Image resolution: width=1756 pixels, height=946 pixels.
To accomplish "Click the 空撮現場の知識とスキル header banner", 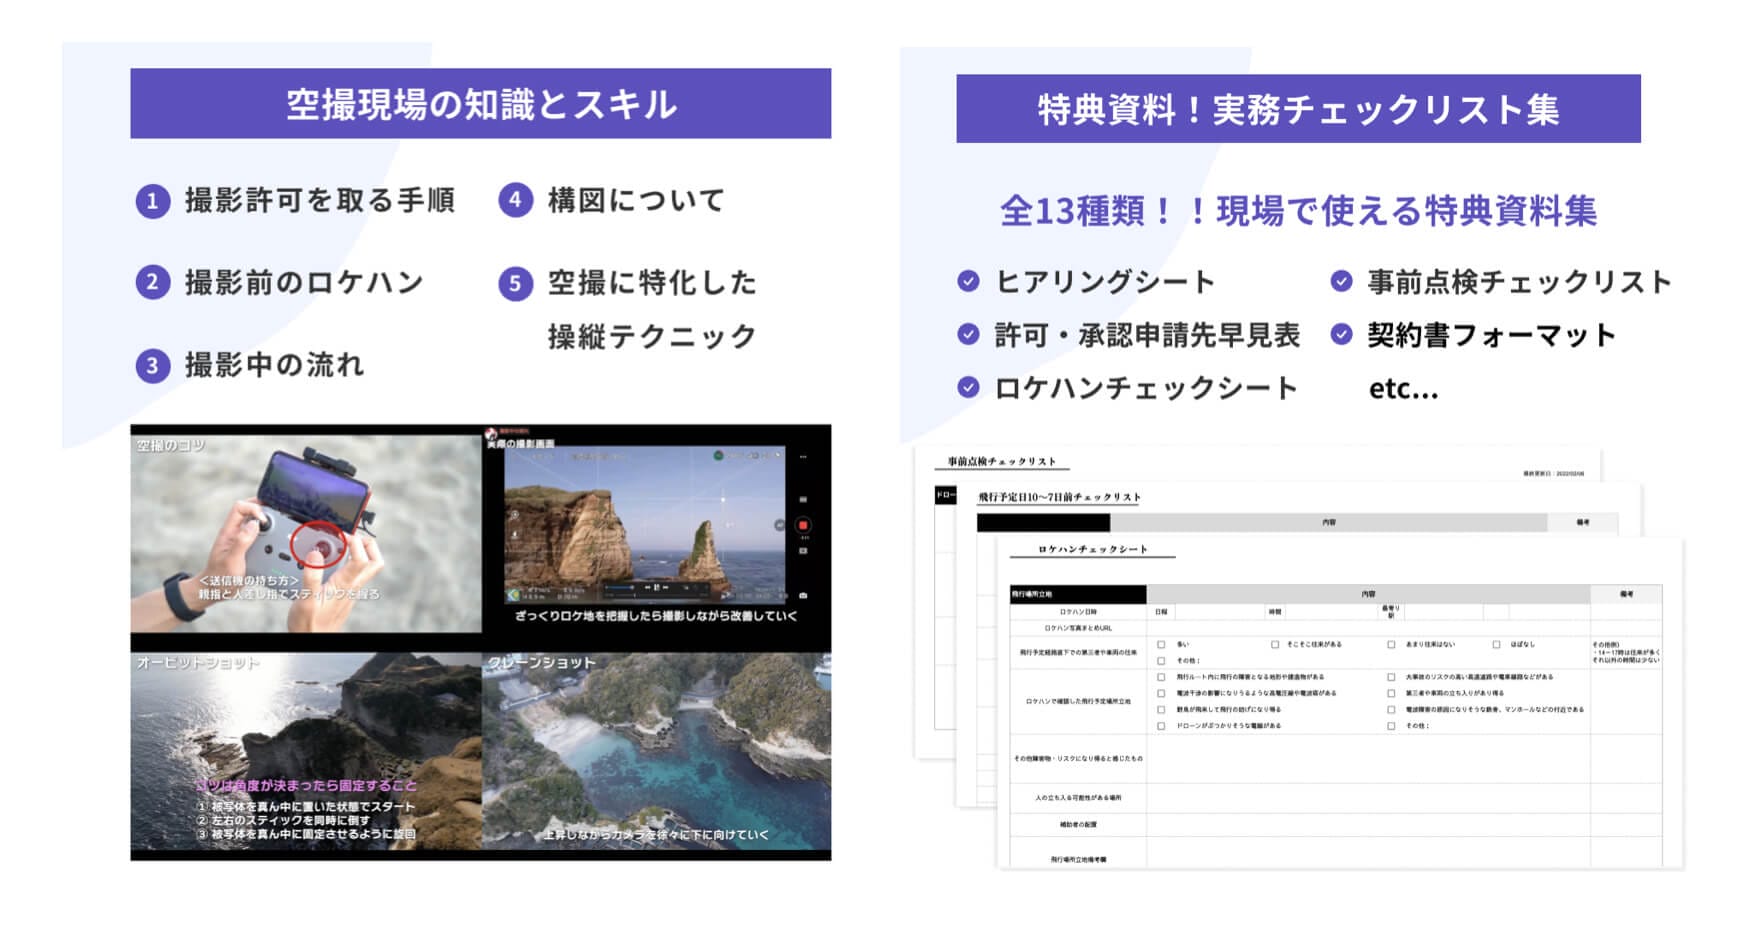I will 480,104.
